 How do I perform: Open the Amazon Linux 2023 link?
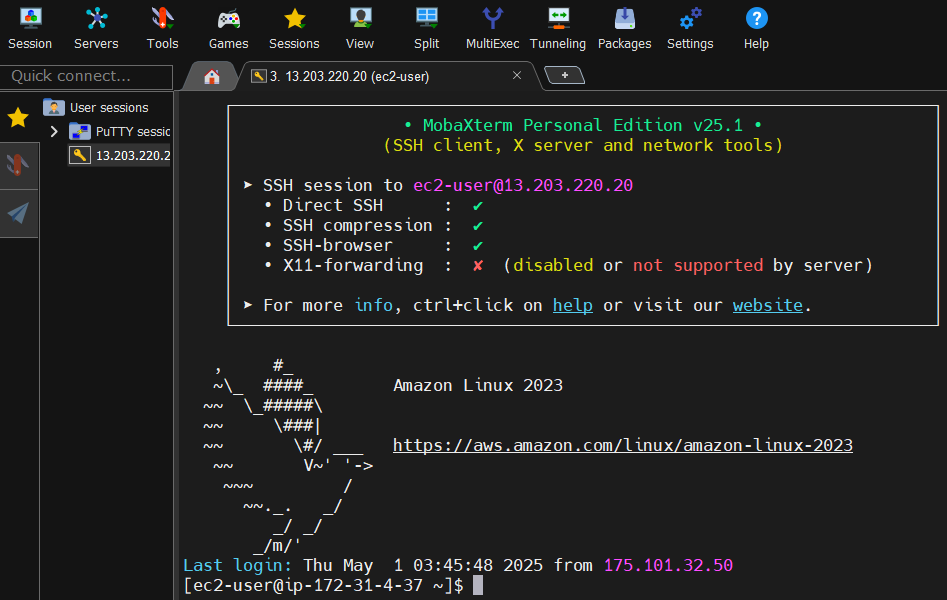pos(622,445)
